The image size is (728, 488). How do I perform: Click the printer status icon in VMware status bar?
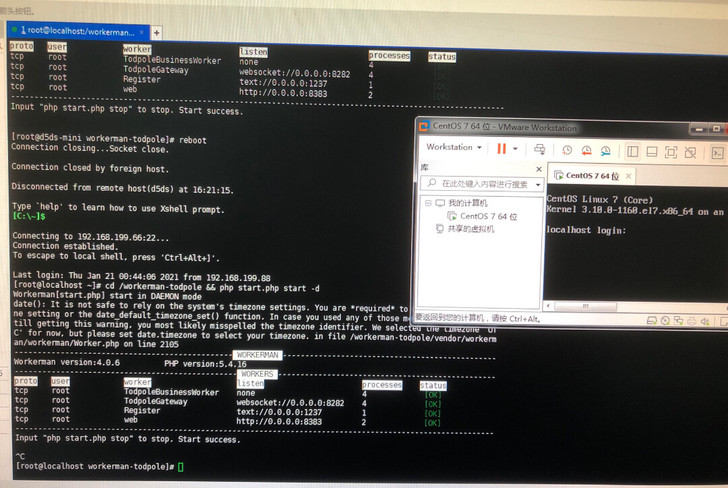click(692, 321)
